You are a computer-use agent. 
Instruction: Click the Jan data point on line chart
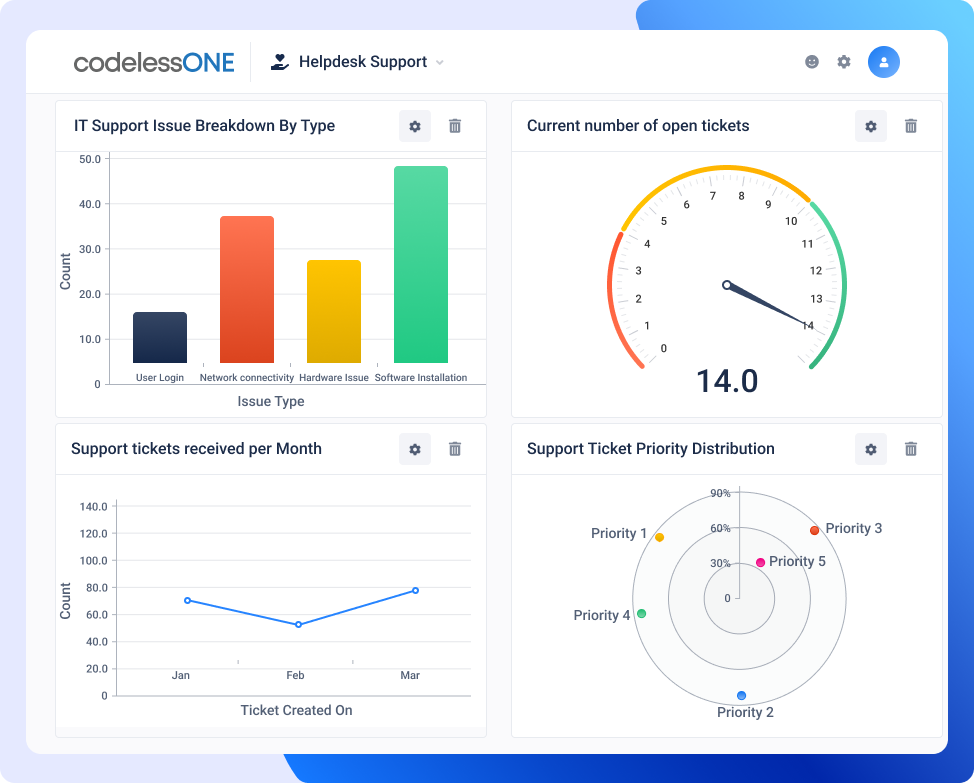tap(188, 600)
